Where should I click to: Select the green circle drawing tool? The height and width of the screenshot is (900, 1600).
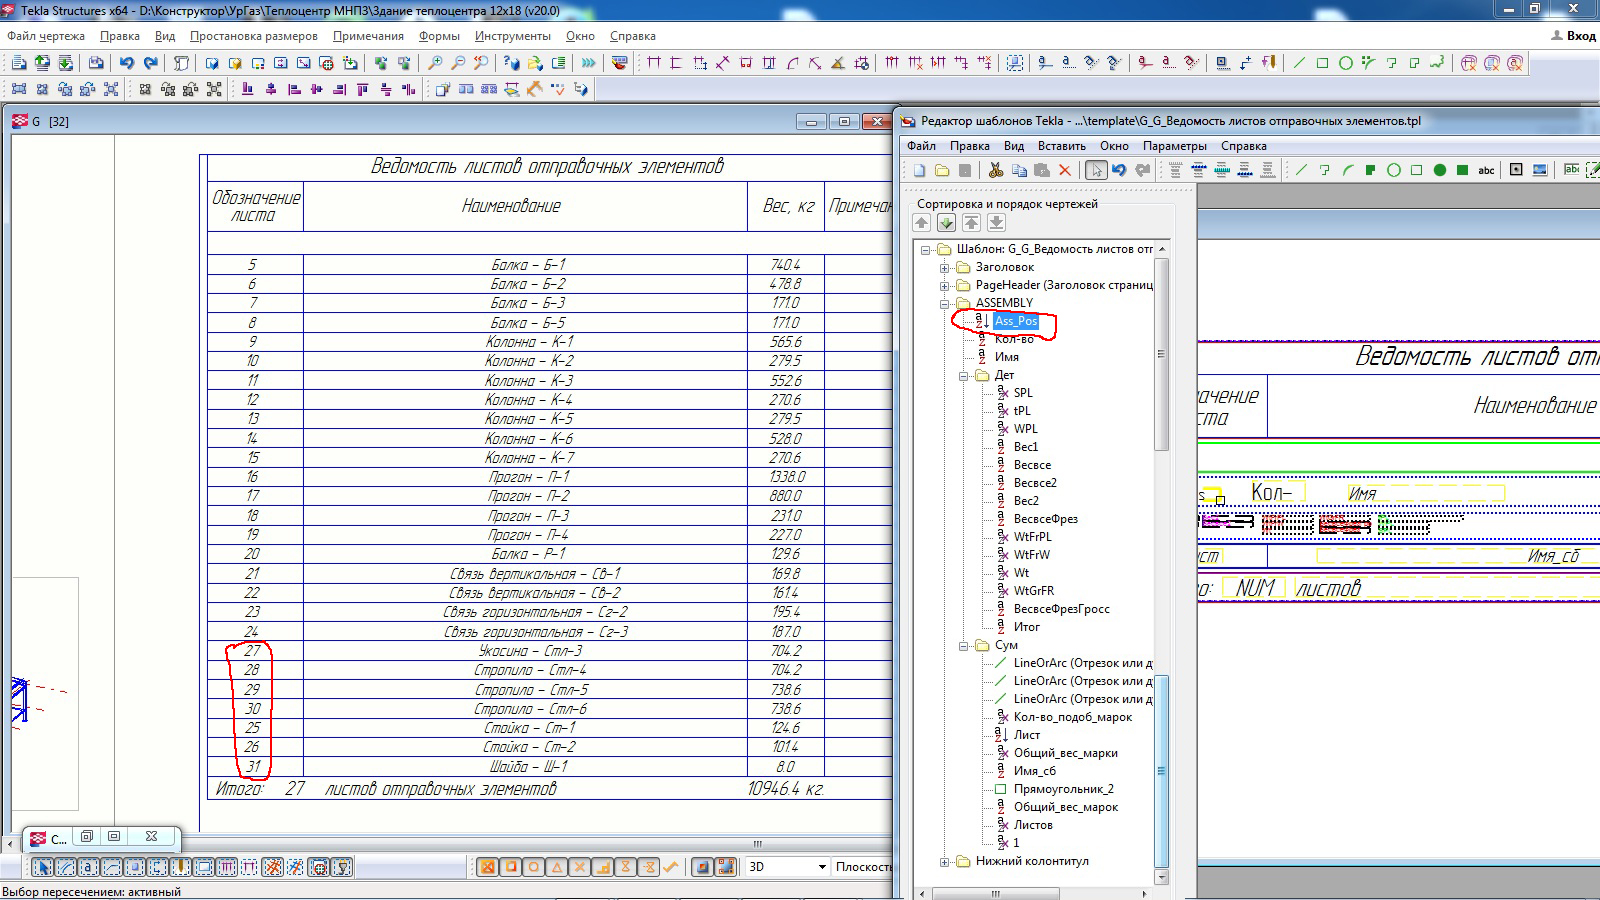(1394, 170)
